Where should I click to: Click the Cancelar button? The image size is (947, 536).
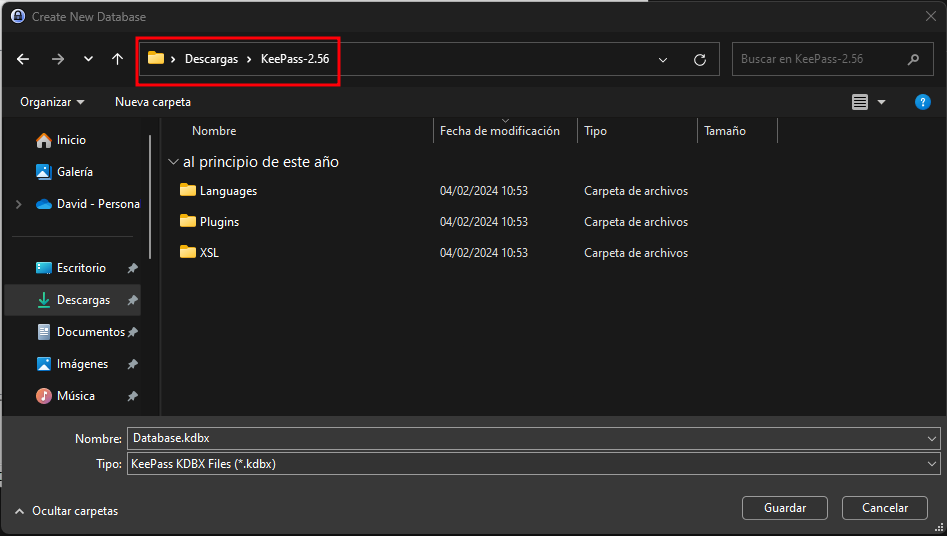pos(885,508)
